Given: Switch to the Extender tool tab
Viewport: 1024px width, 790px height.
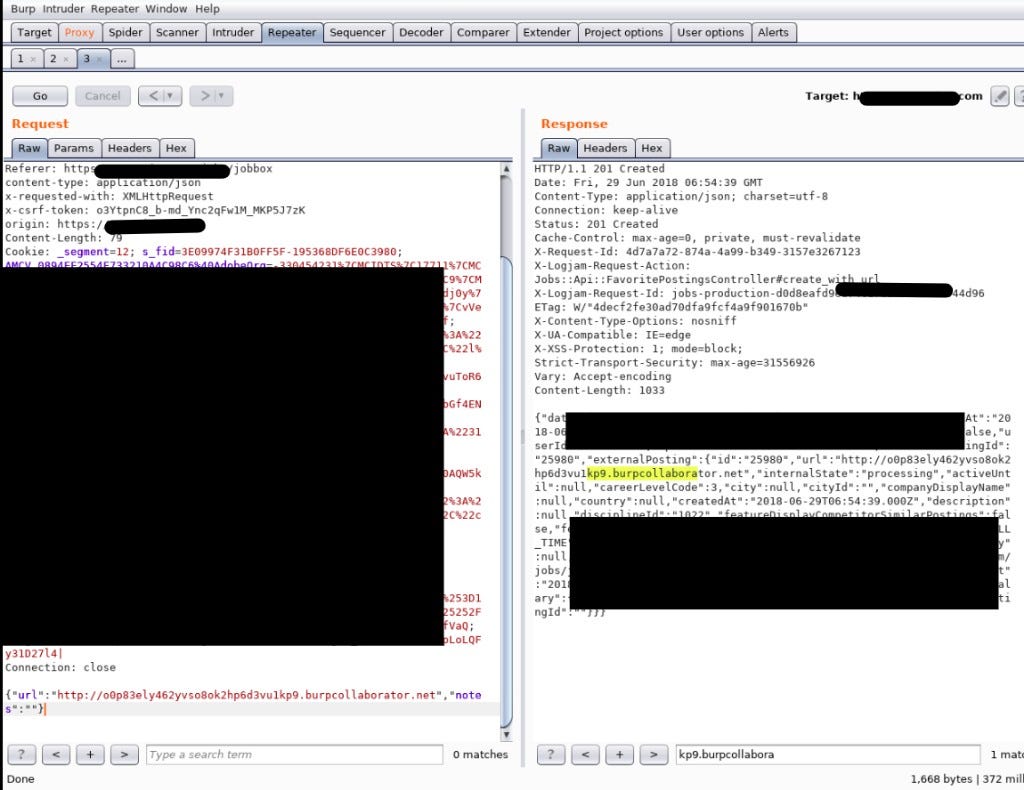Looking at the screenshot, I should (x=547, y=33).
